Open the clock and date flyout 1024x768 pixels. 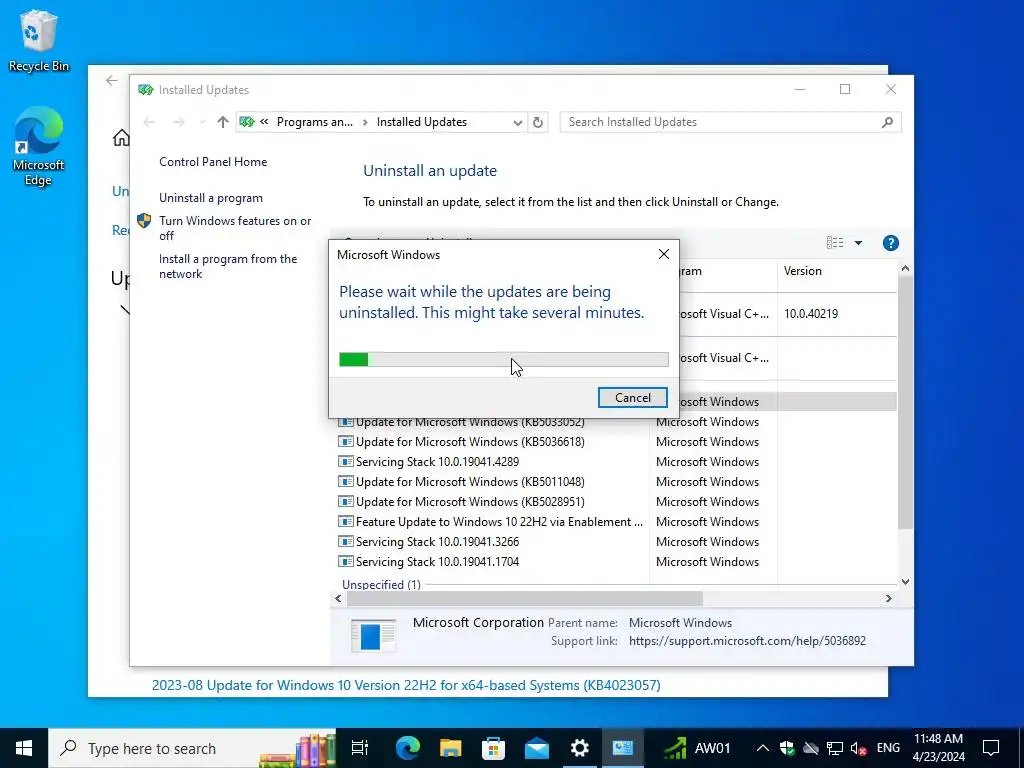(938, 748)
